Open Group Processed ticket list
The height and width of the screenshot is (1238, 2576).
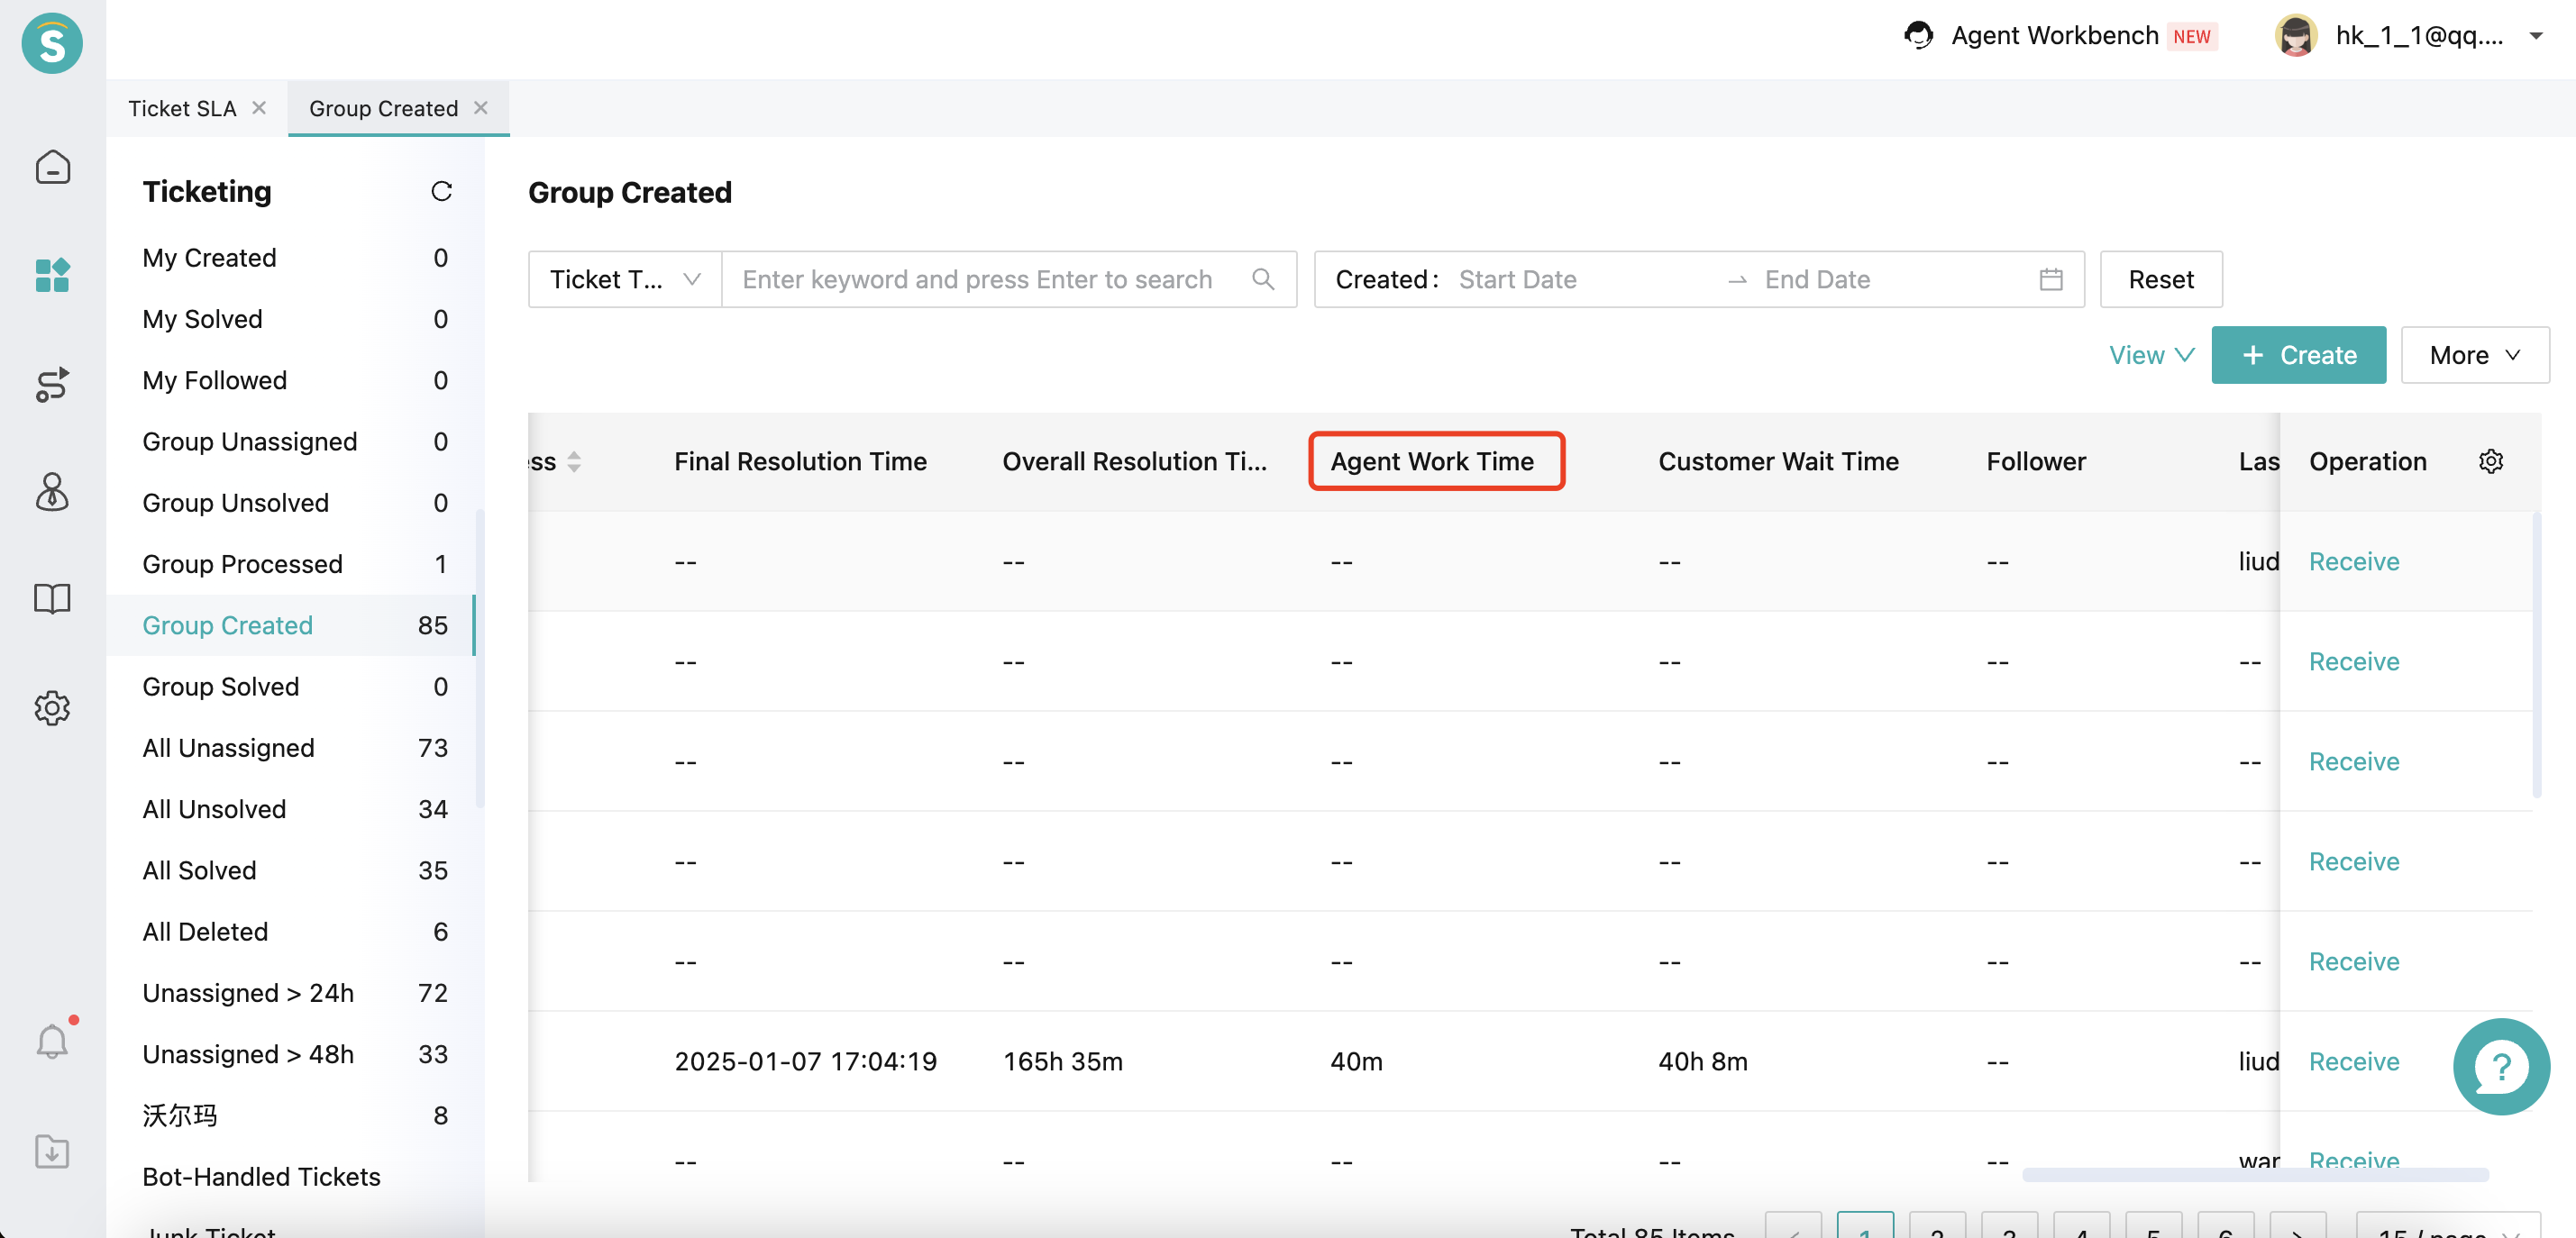294,564
